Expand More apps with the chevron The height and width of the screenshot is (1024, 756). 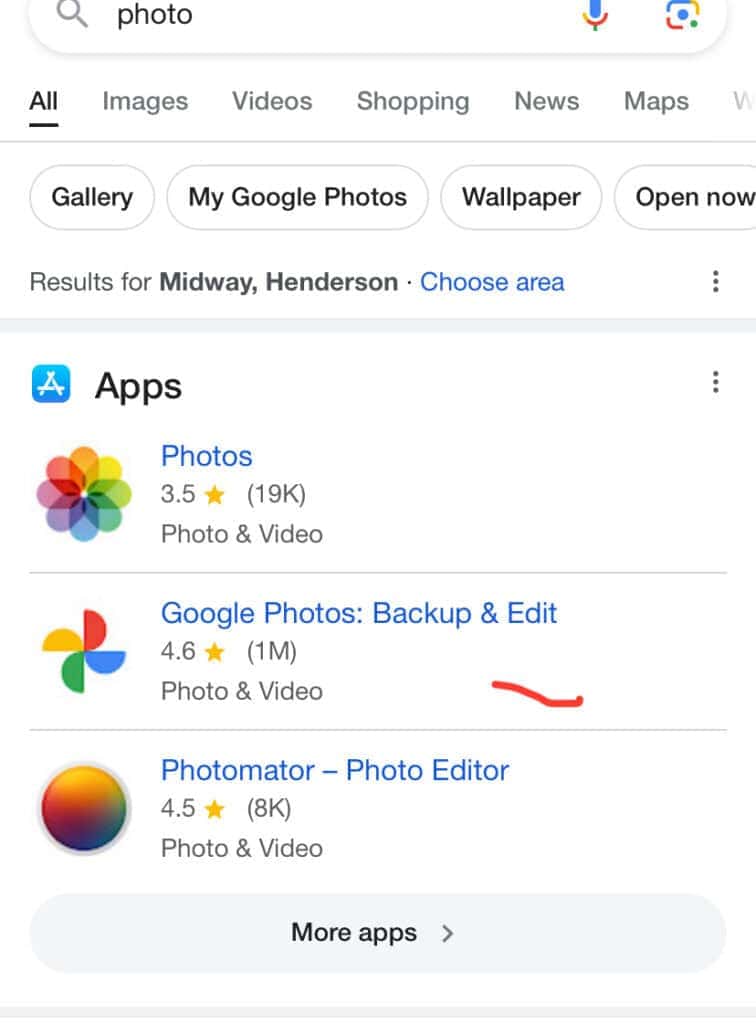click(448, 932)
